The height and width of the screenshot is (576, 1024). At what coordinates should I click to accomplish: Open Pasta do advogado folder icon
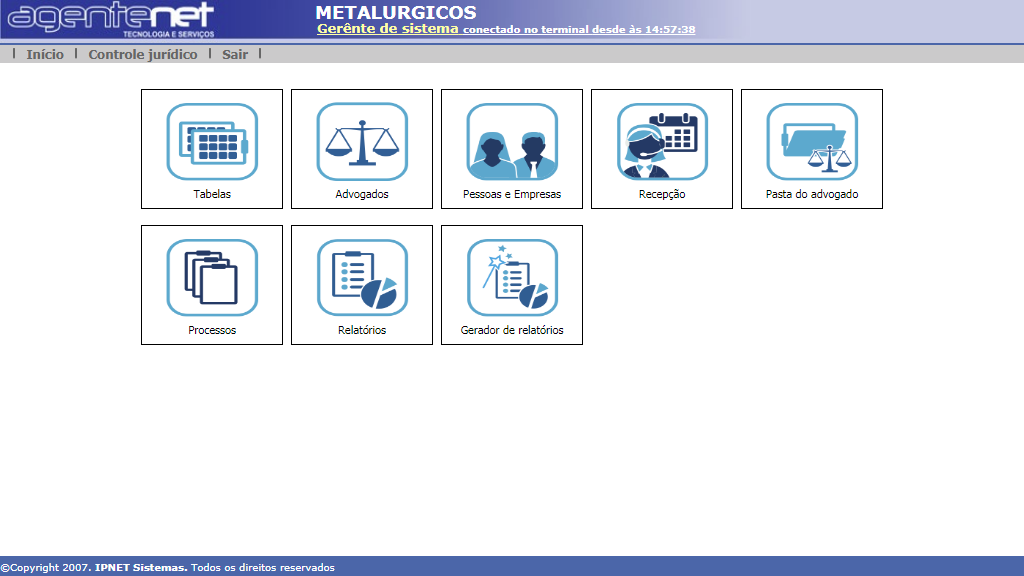[812, 142]
